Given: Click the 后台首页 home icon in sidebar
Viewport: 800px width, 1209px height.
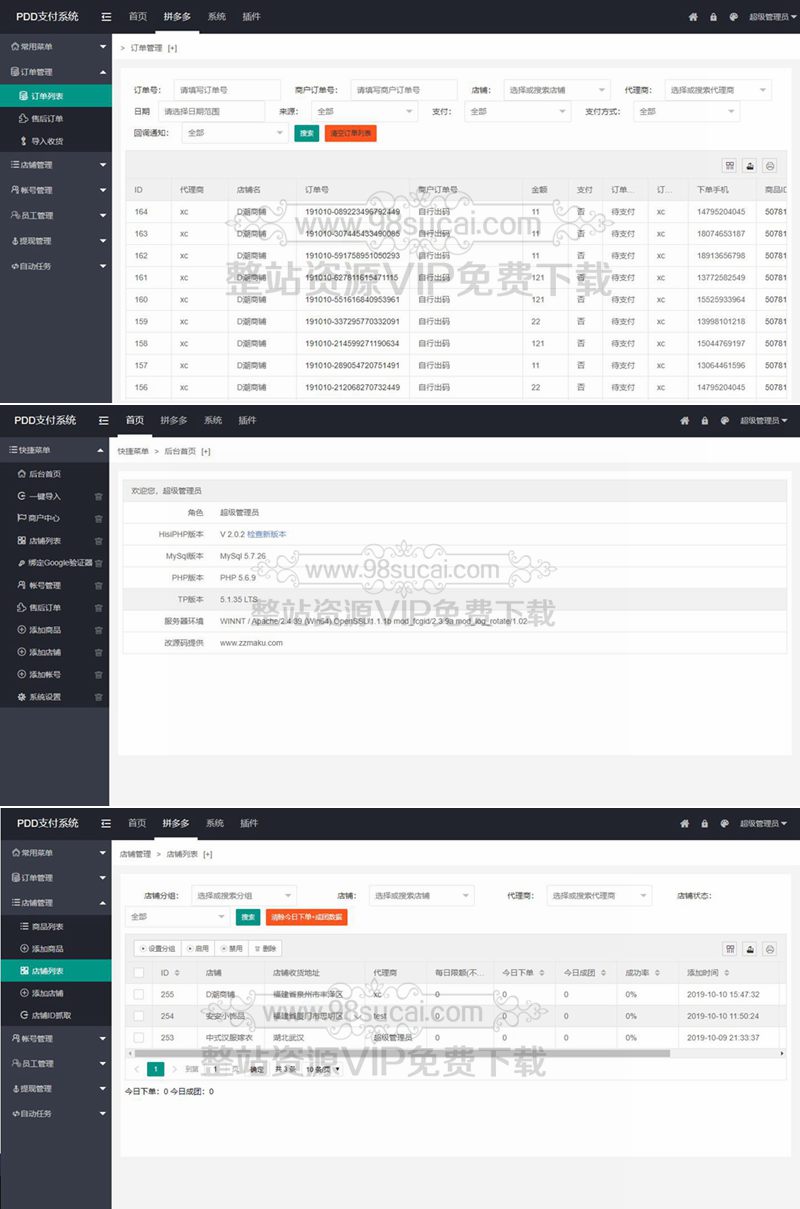Looking at the screenshot, I should pyautogui.click(x=22, y=474).
